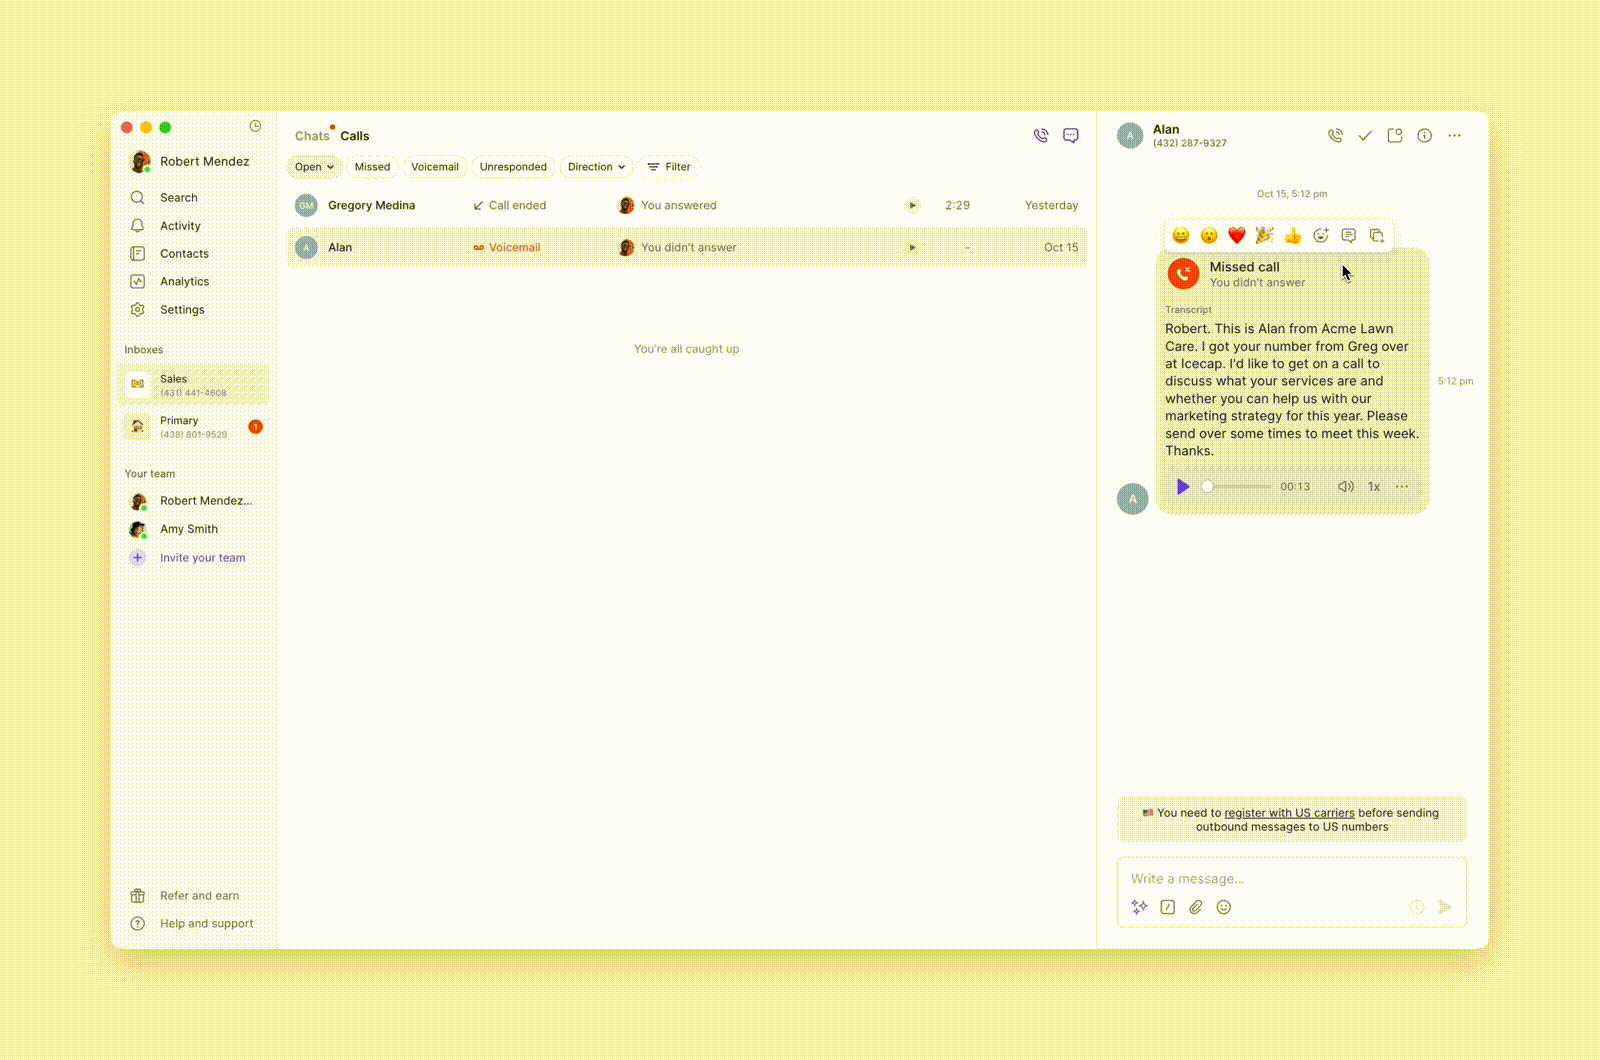Select Gregory Medina call row
The height and width of the screenshot is (1060, 1600).
(x=687, y=206)
